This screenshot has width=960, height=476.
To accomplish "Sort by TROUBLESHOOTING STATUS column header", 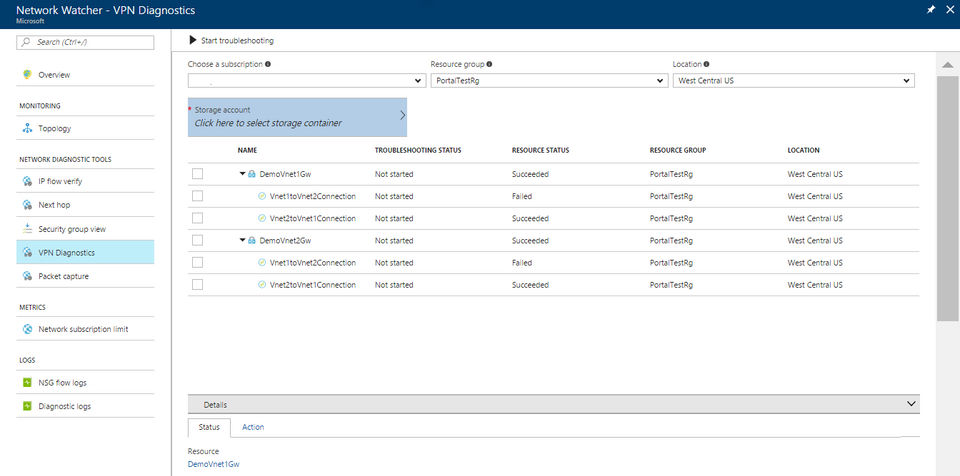I will click(x=418, y=150).
